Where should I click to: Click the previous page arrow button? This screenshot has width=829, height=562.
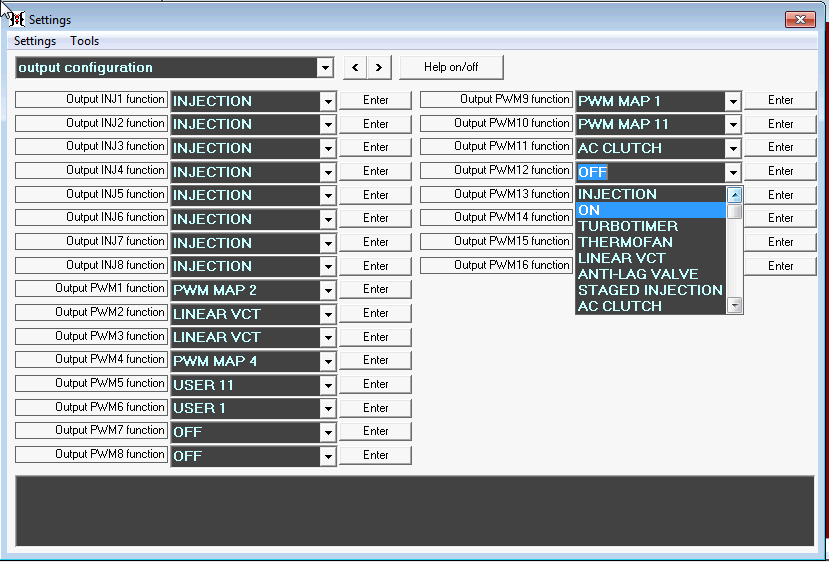point(355,67)
